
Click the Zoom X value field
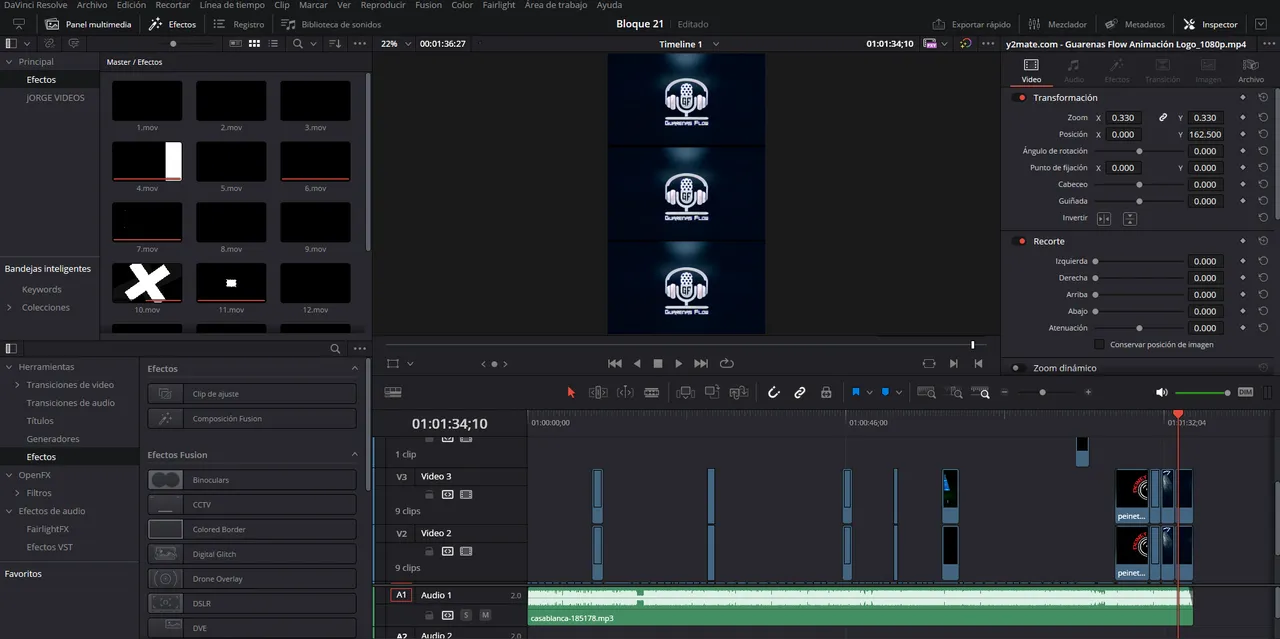[x=1123, y=118]
